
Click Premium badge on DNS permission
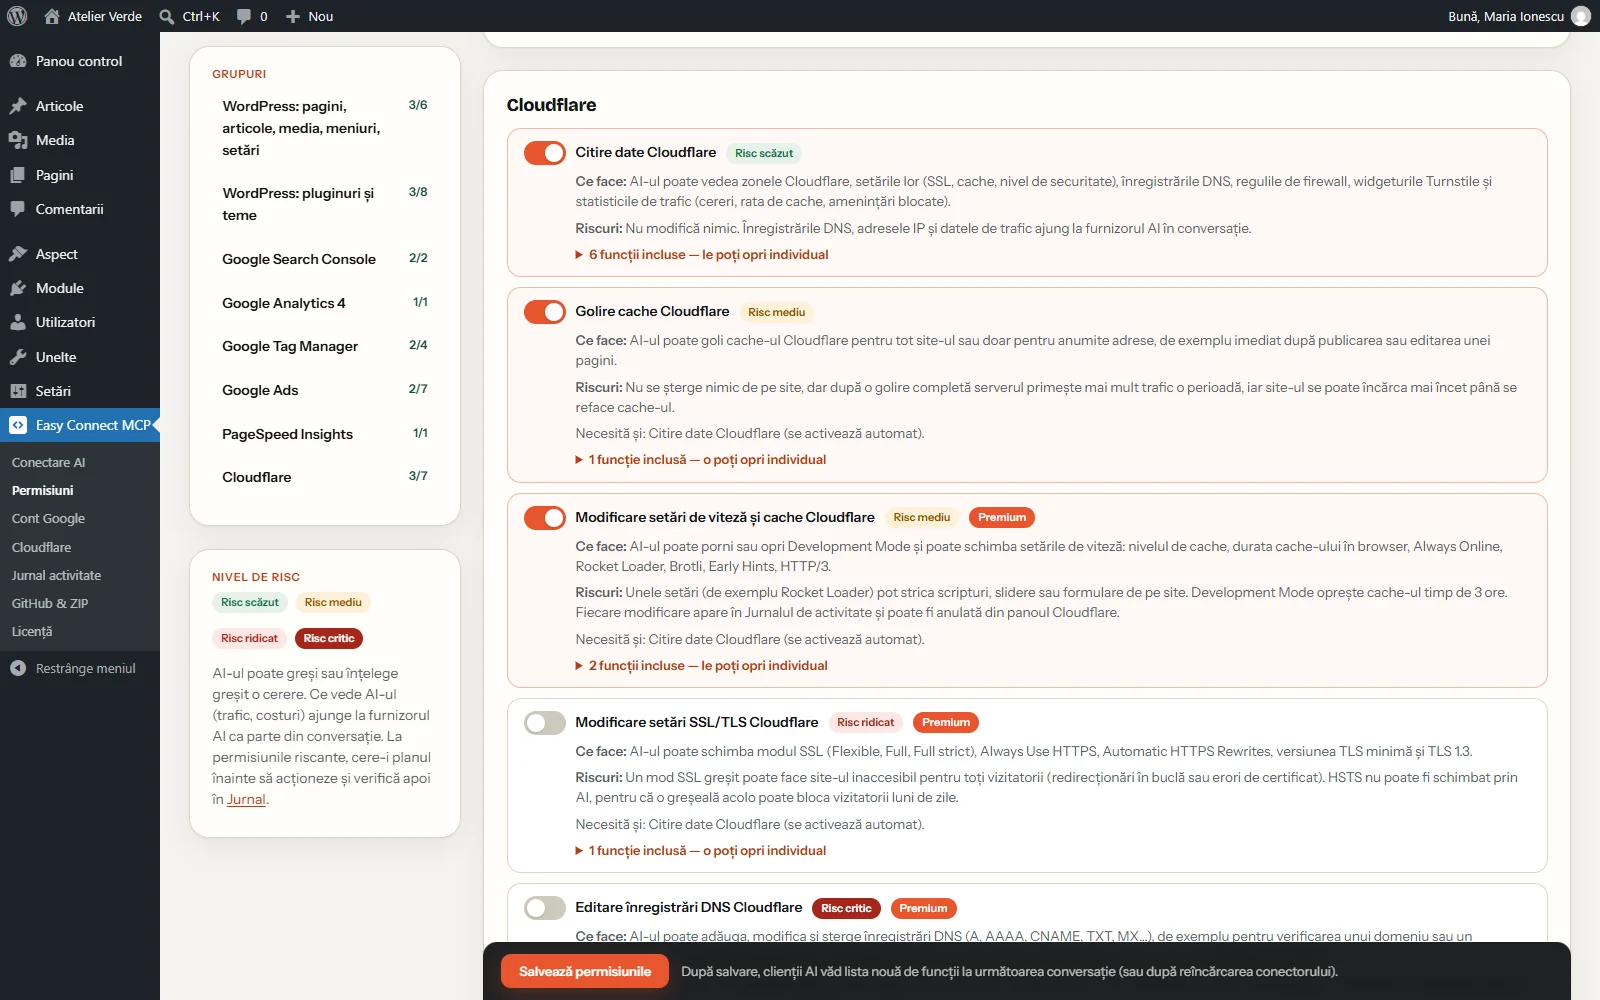click(923, 908)
